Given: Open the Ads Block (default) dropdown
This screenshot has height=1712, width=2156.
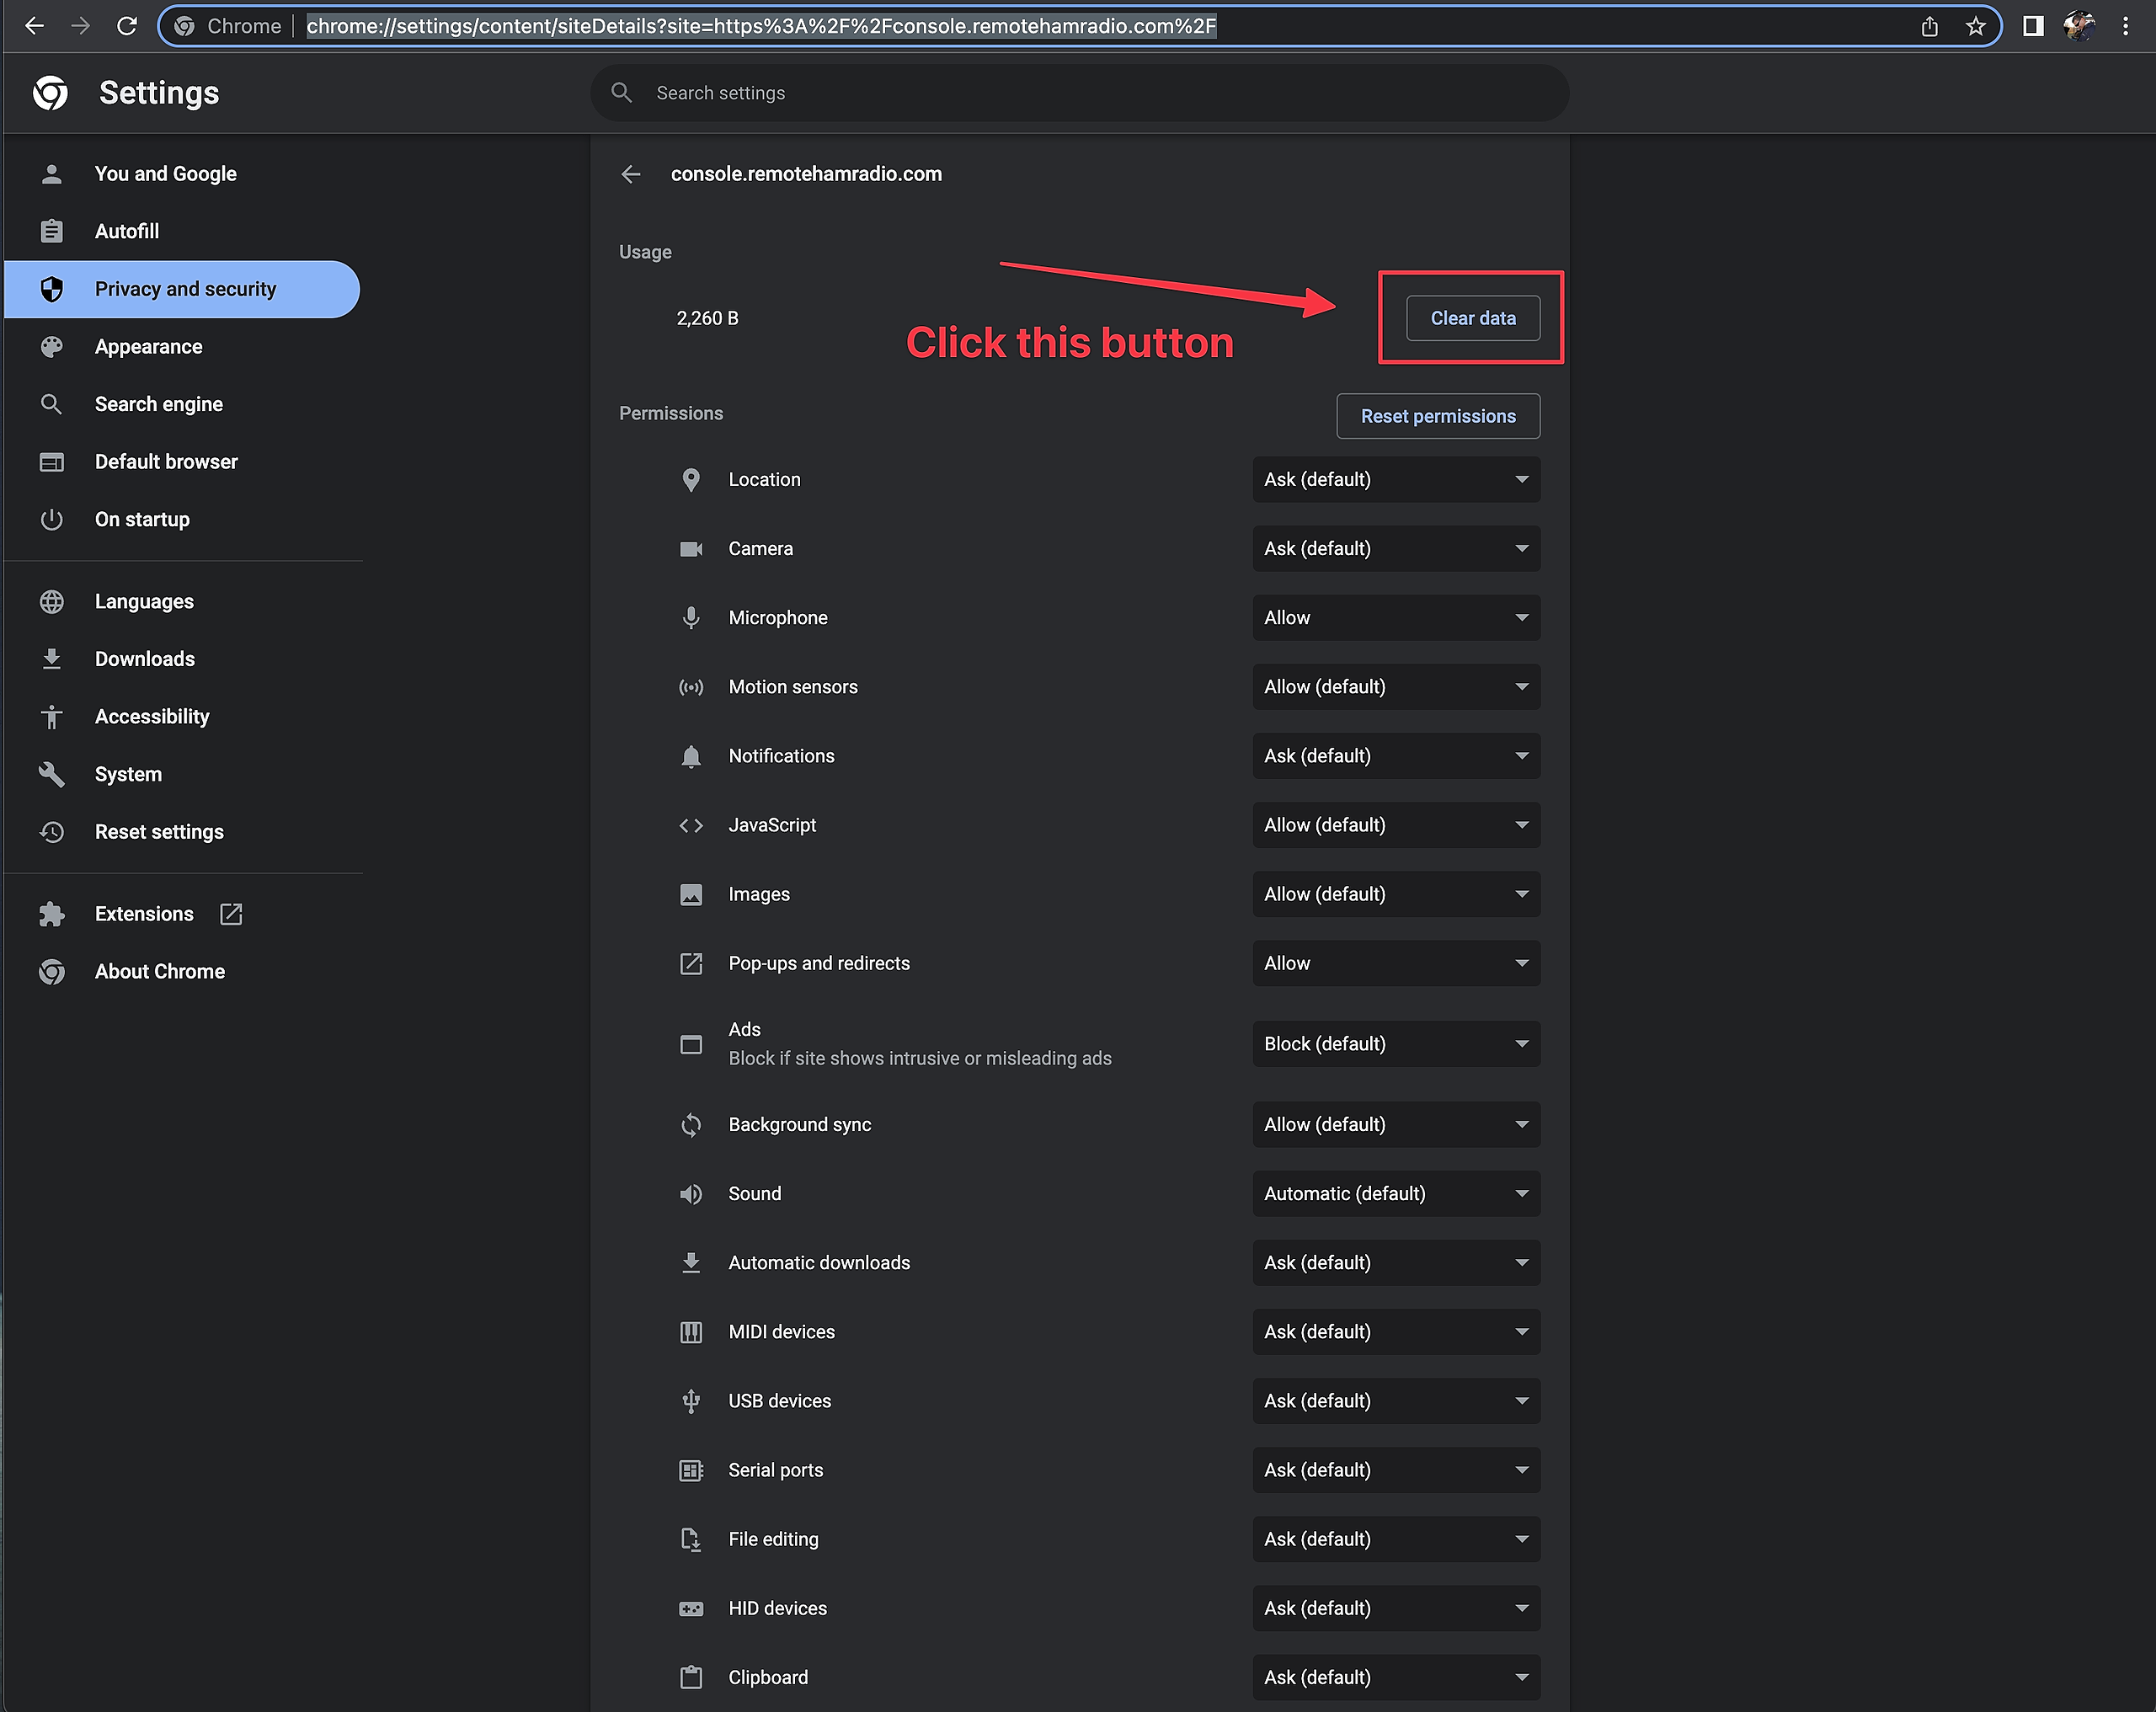Looking at the screenshot, I should pyautogui.click(x=1395, y=1044).
